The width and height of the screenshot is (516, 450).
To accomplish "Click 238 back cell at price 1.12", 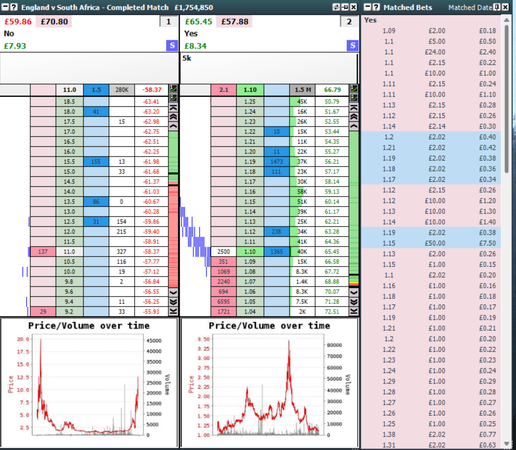I will [276, 232].
